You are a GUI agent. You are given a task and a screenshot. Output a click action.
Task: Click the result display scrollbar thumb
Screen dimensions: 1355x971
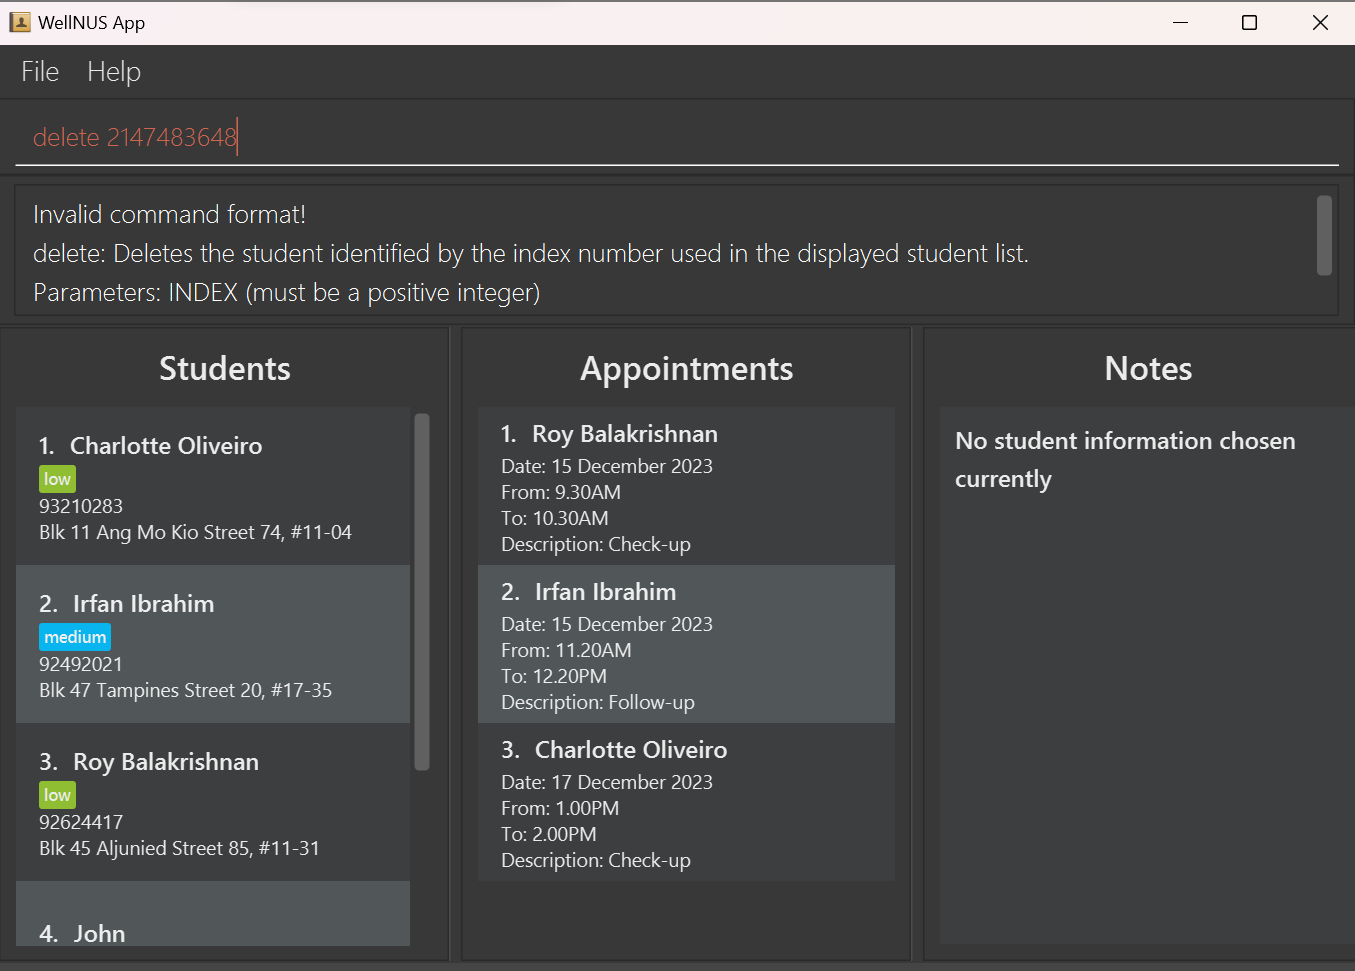(1324, 235)
